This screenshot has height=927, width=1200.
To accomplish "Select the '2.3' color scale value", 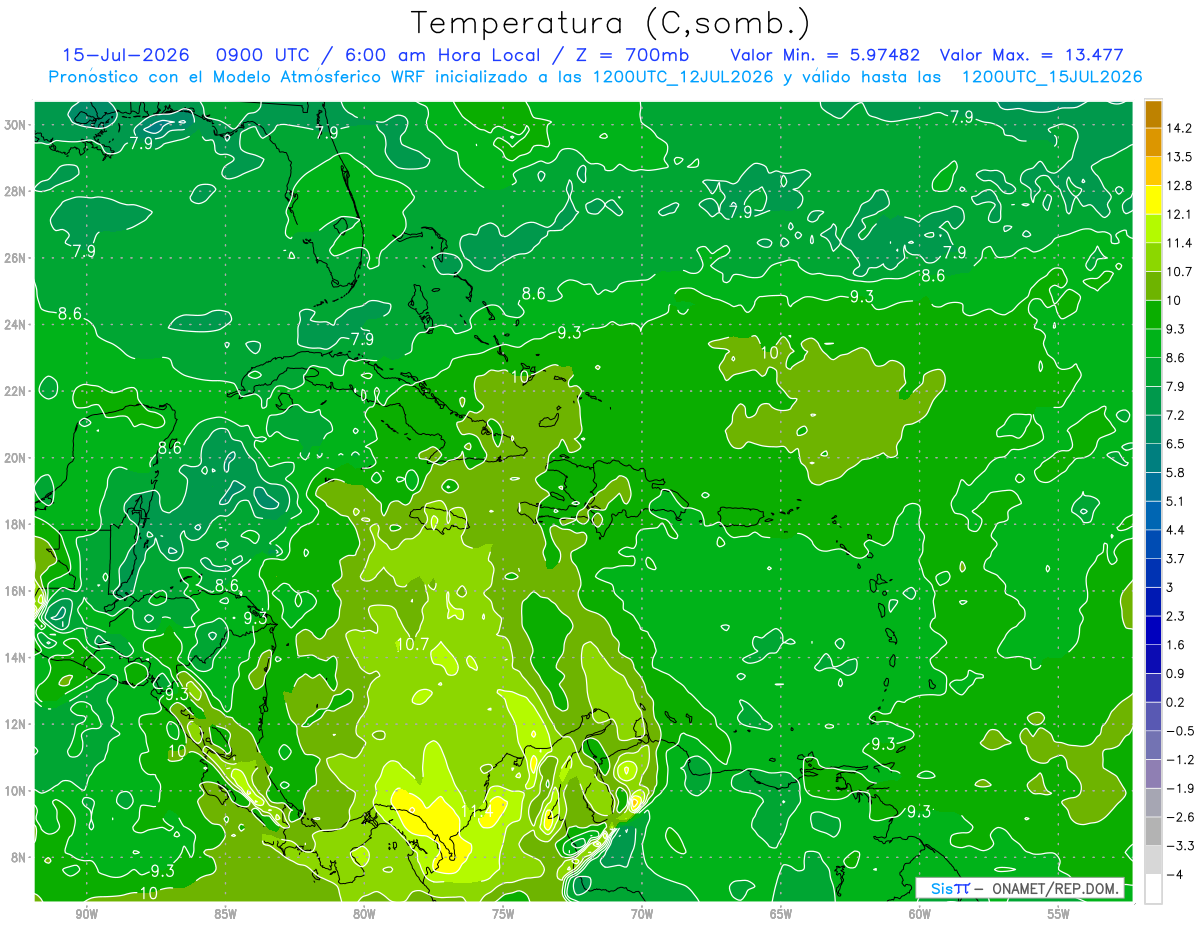I will 1177,616.
